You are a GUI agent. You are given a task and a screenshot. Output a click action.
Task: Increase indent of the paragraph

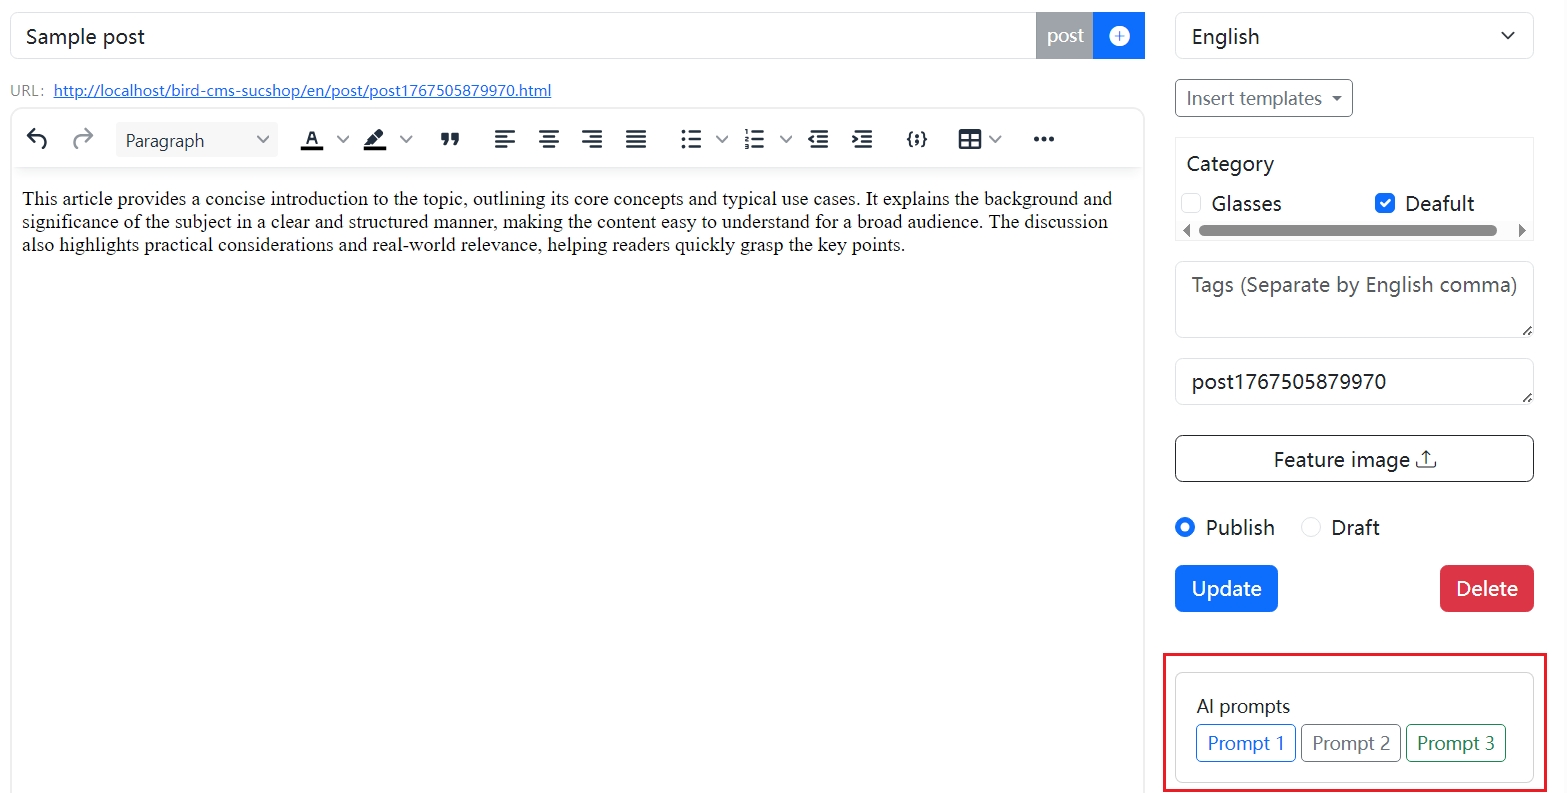[x=862, y=139]
